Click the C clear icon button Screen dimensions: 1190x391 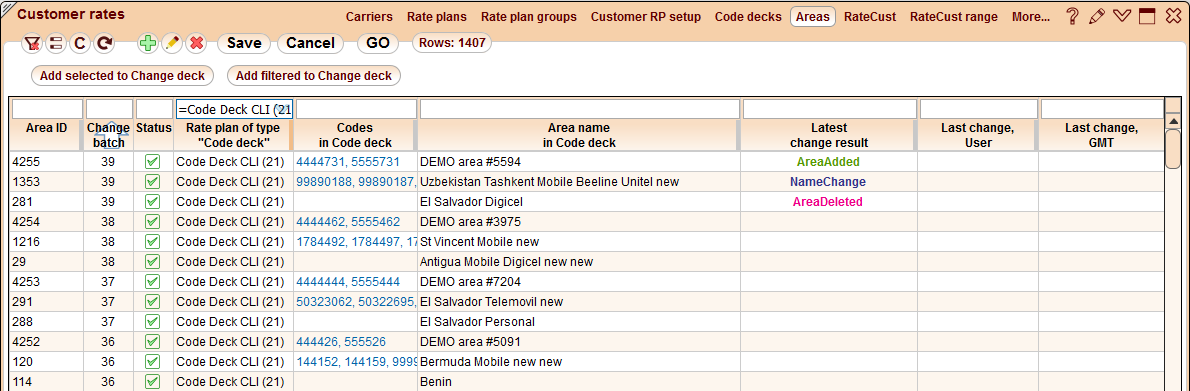(80, 43)
